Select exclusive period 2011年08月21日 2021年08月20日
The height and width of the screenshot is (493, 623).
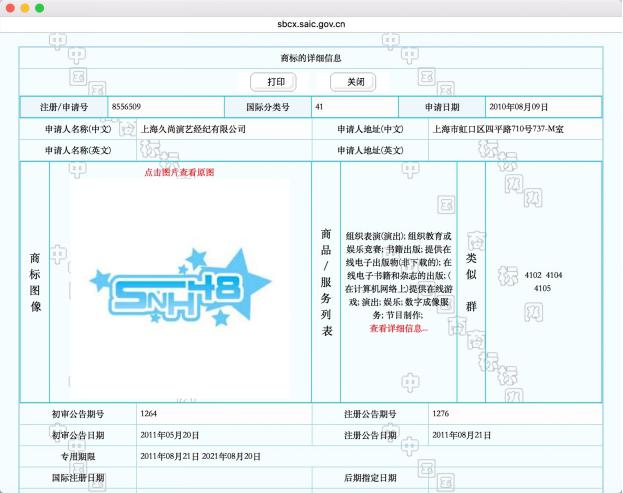pyautogui.click(x=200, y=456)
